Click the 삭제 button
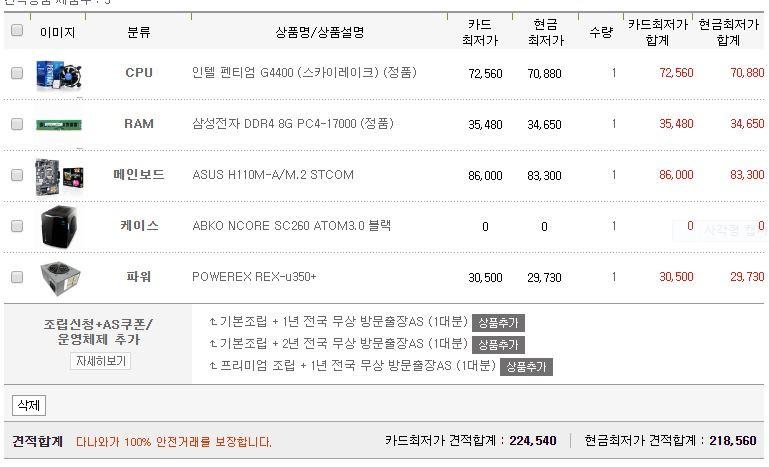 point(29,405)
